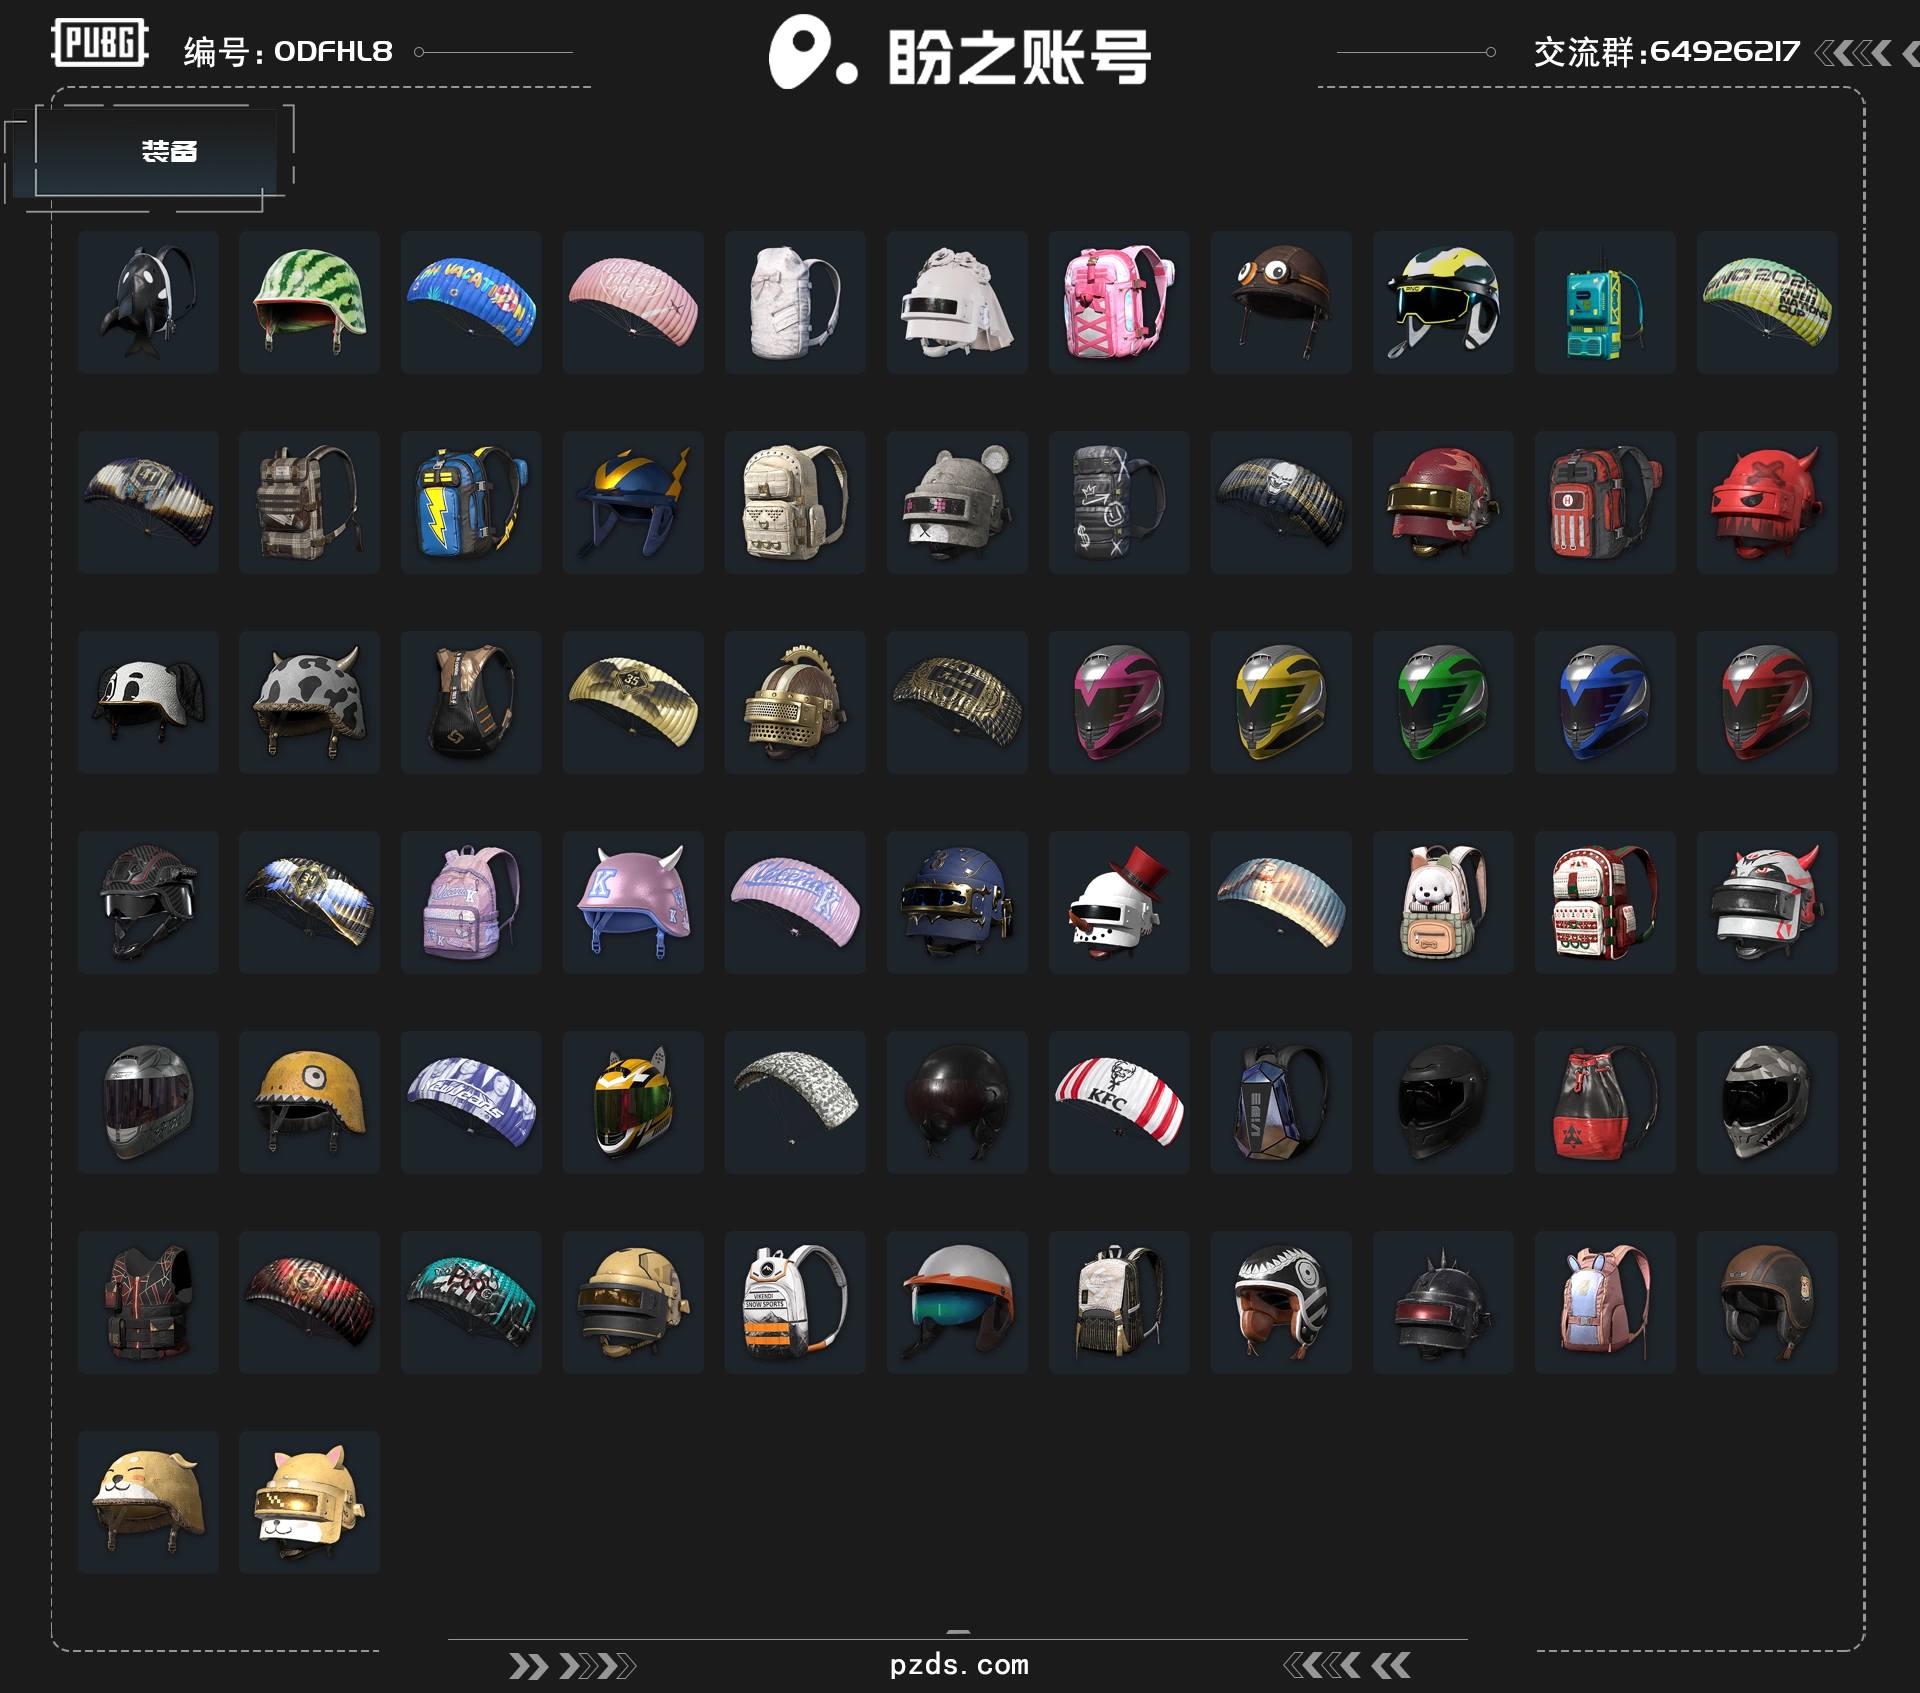Click the 盼之账号 site logo
The height and width of the screenshot is (1693, 1920).
click(x=959, y=53)
